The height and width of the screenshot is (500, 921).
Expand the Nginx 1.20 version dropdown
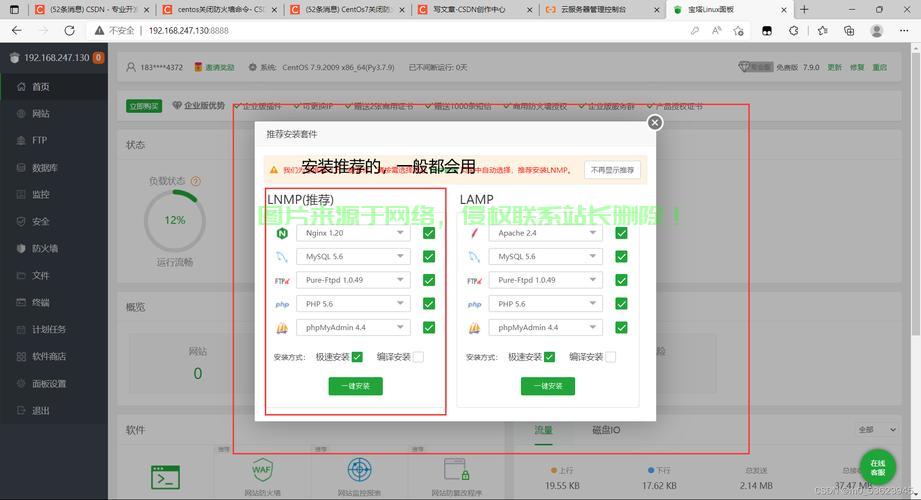pos(353,233)
